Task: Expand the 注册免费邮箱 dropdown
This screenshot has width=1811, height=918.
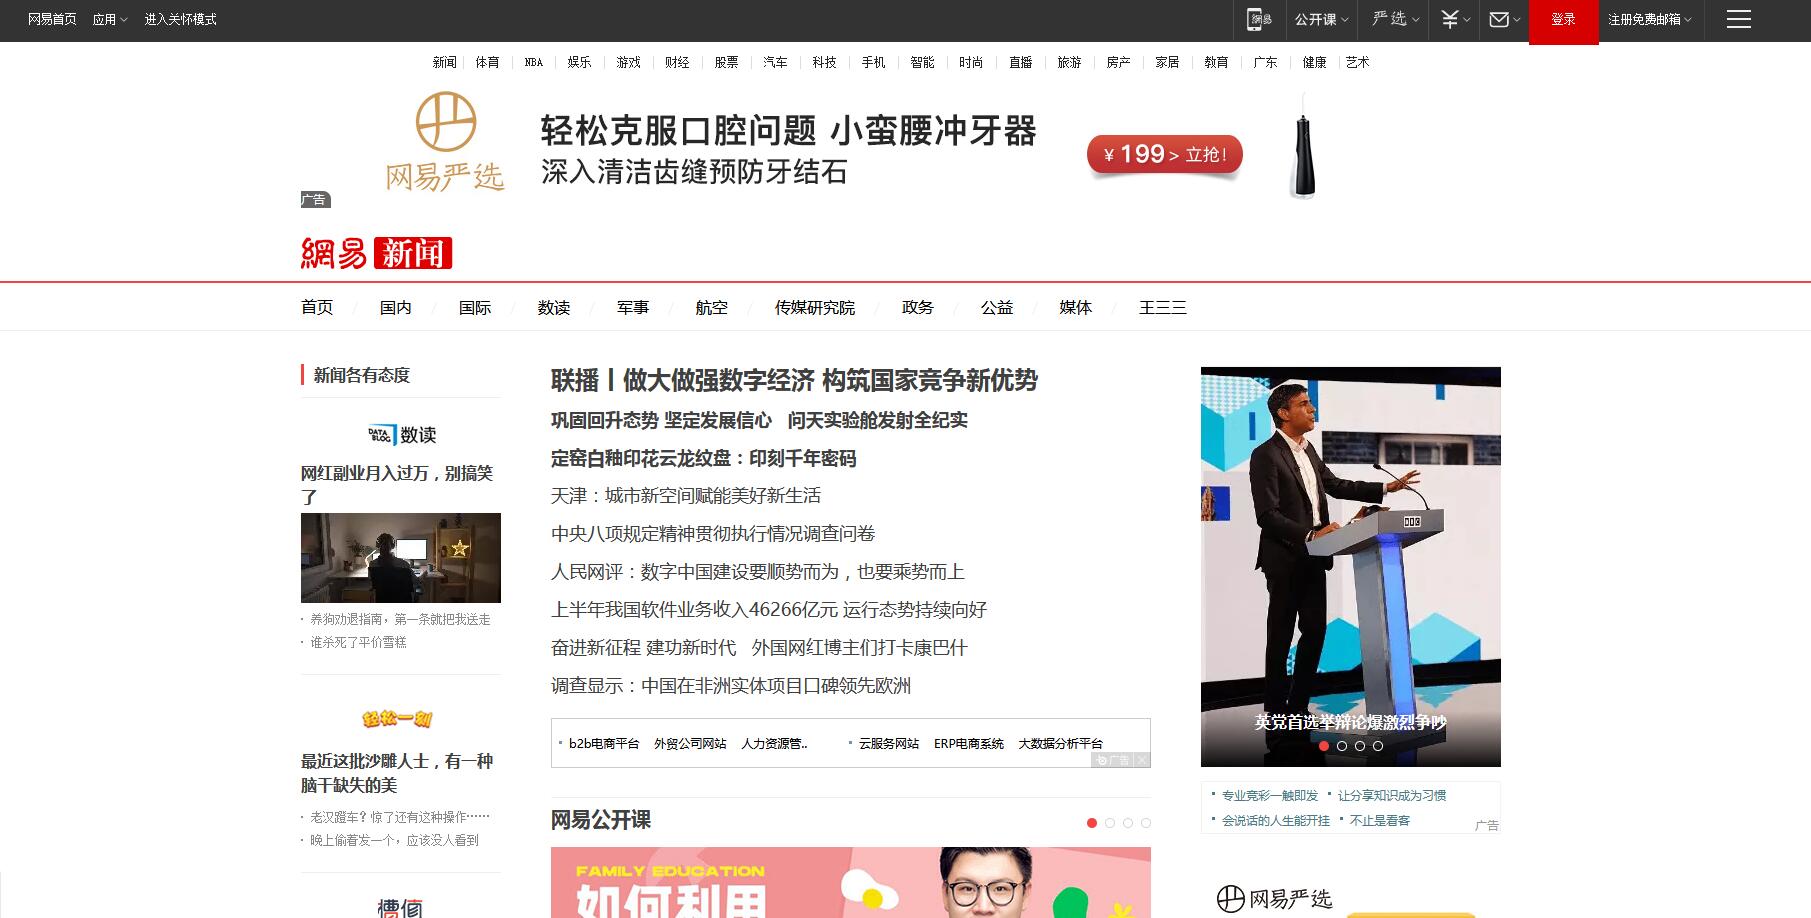Action: [1650, 19]
